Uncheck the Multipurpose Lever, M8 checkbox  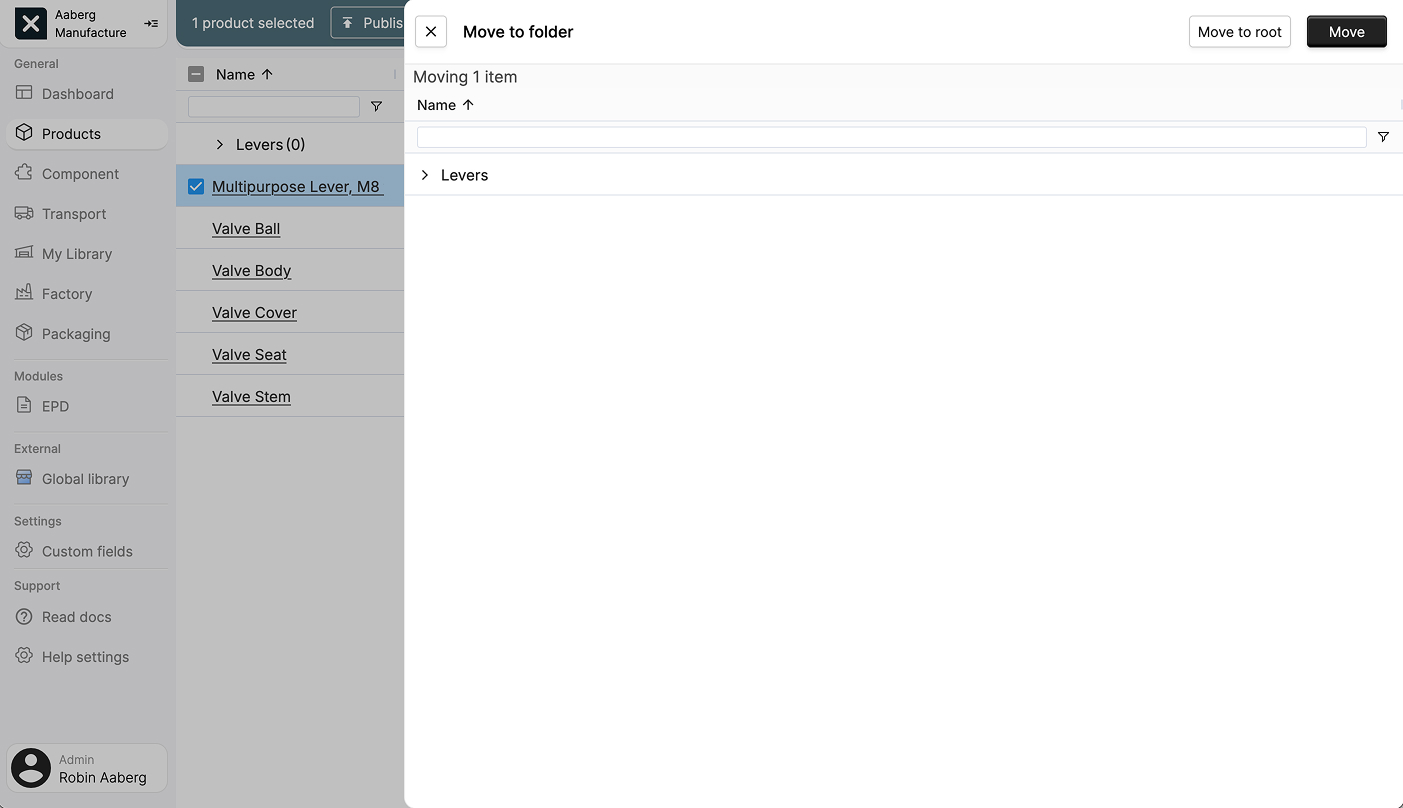[x=195, y=186]
